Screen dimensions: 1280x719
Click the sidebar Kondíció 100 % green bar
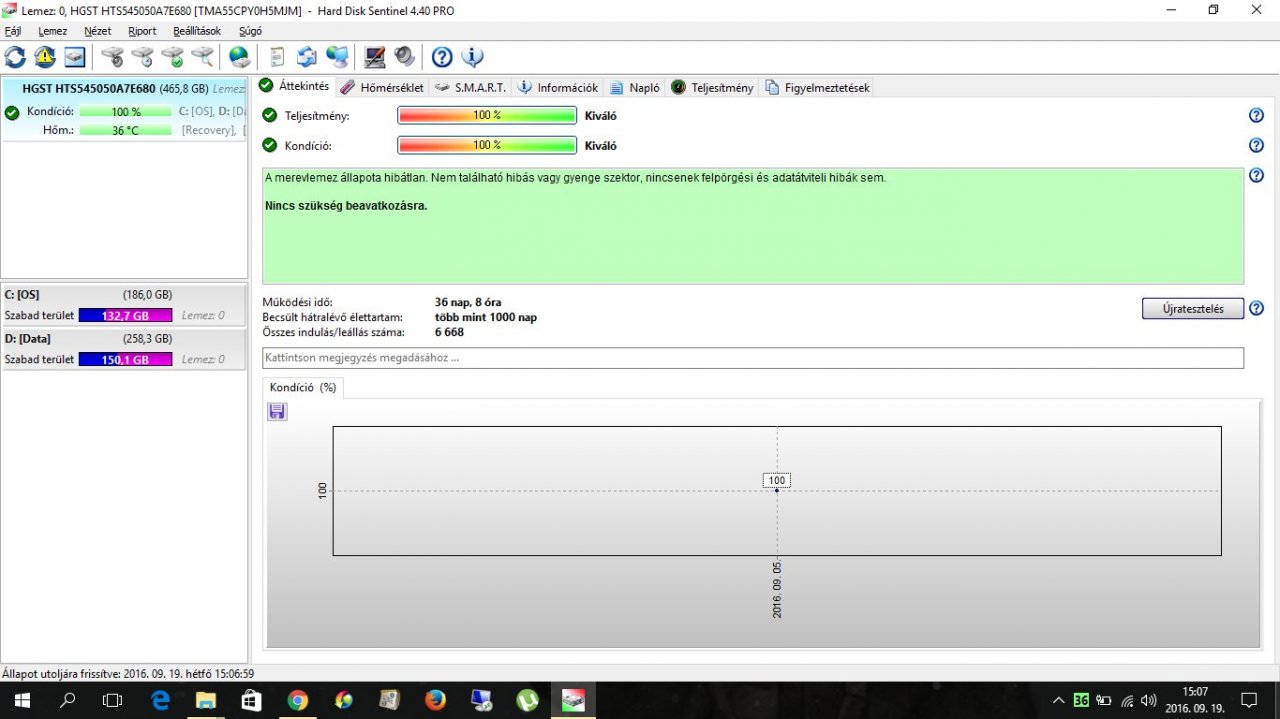tap(126, 112)
